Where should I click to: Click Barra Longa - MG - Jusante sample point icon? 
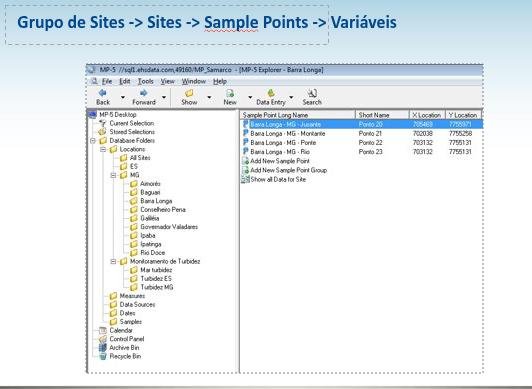coord(246,124)
